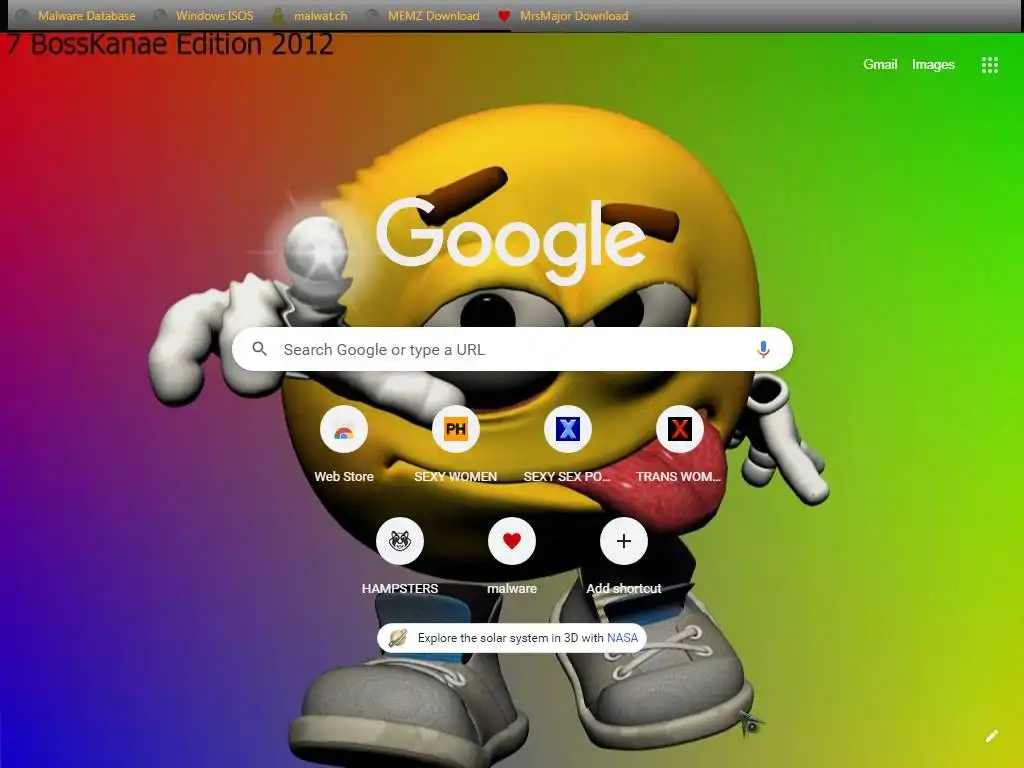Open the Malware Database bookmark
Screen dimensions: 1024x768
click(x=76, y=16)
